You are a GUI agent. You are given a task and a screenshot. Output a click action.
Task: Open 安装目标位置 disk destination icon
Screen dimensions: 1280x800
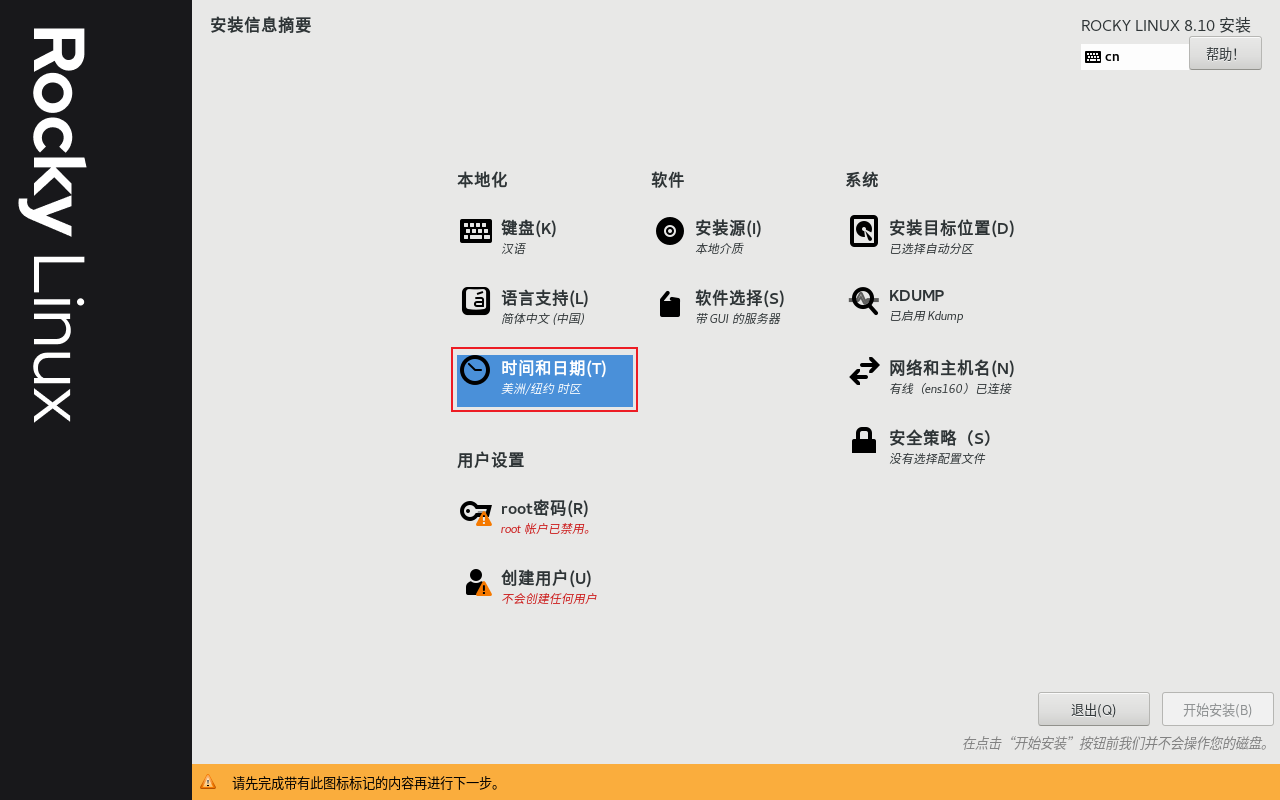(863, 231)
